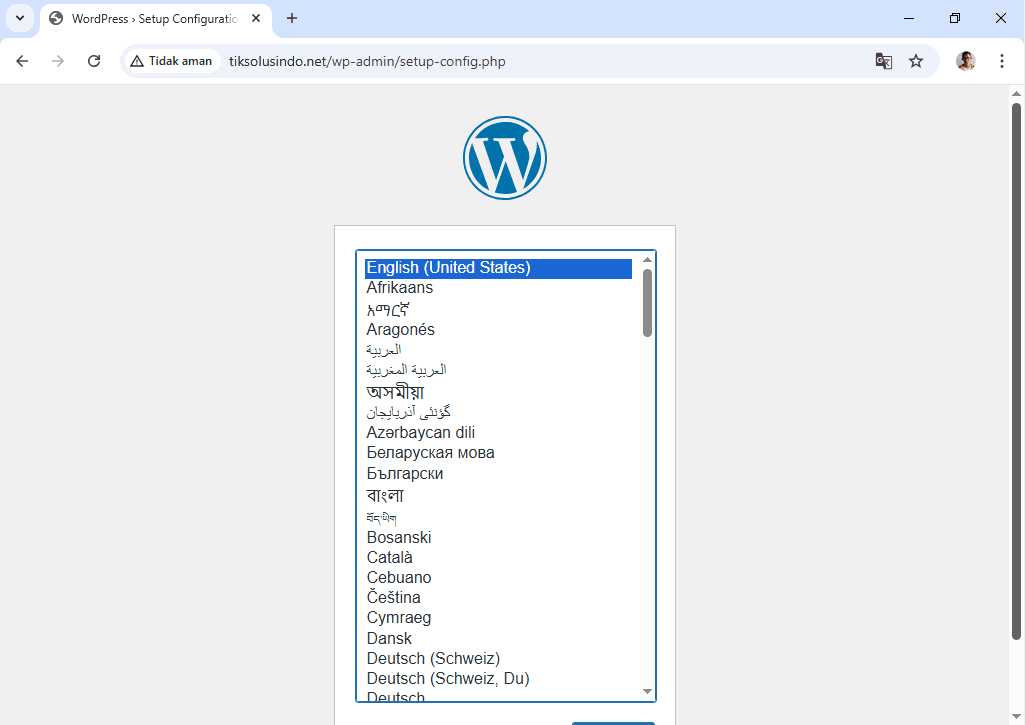Pick Azərbaycan dili language

click(x=421, y=432)
